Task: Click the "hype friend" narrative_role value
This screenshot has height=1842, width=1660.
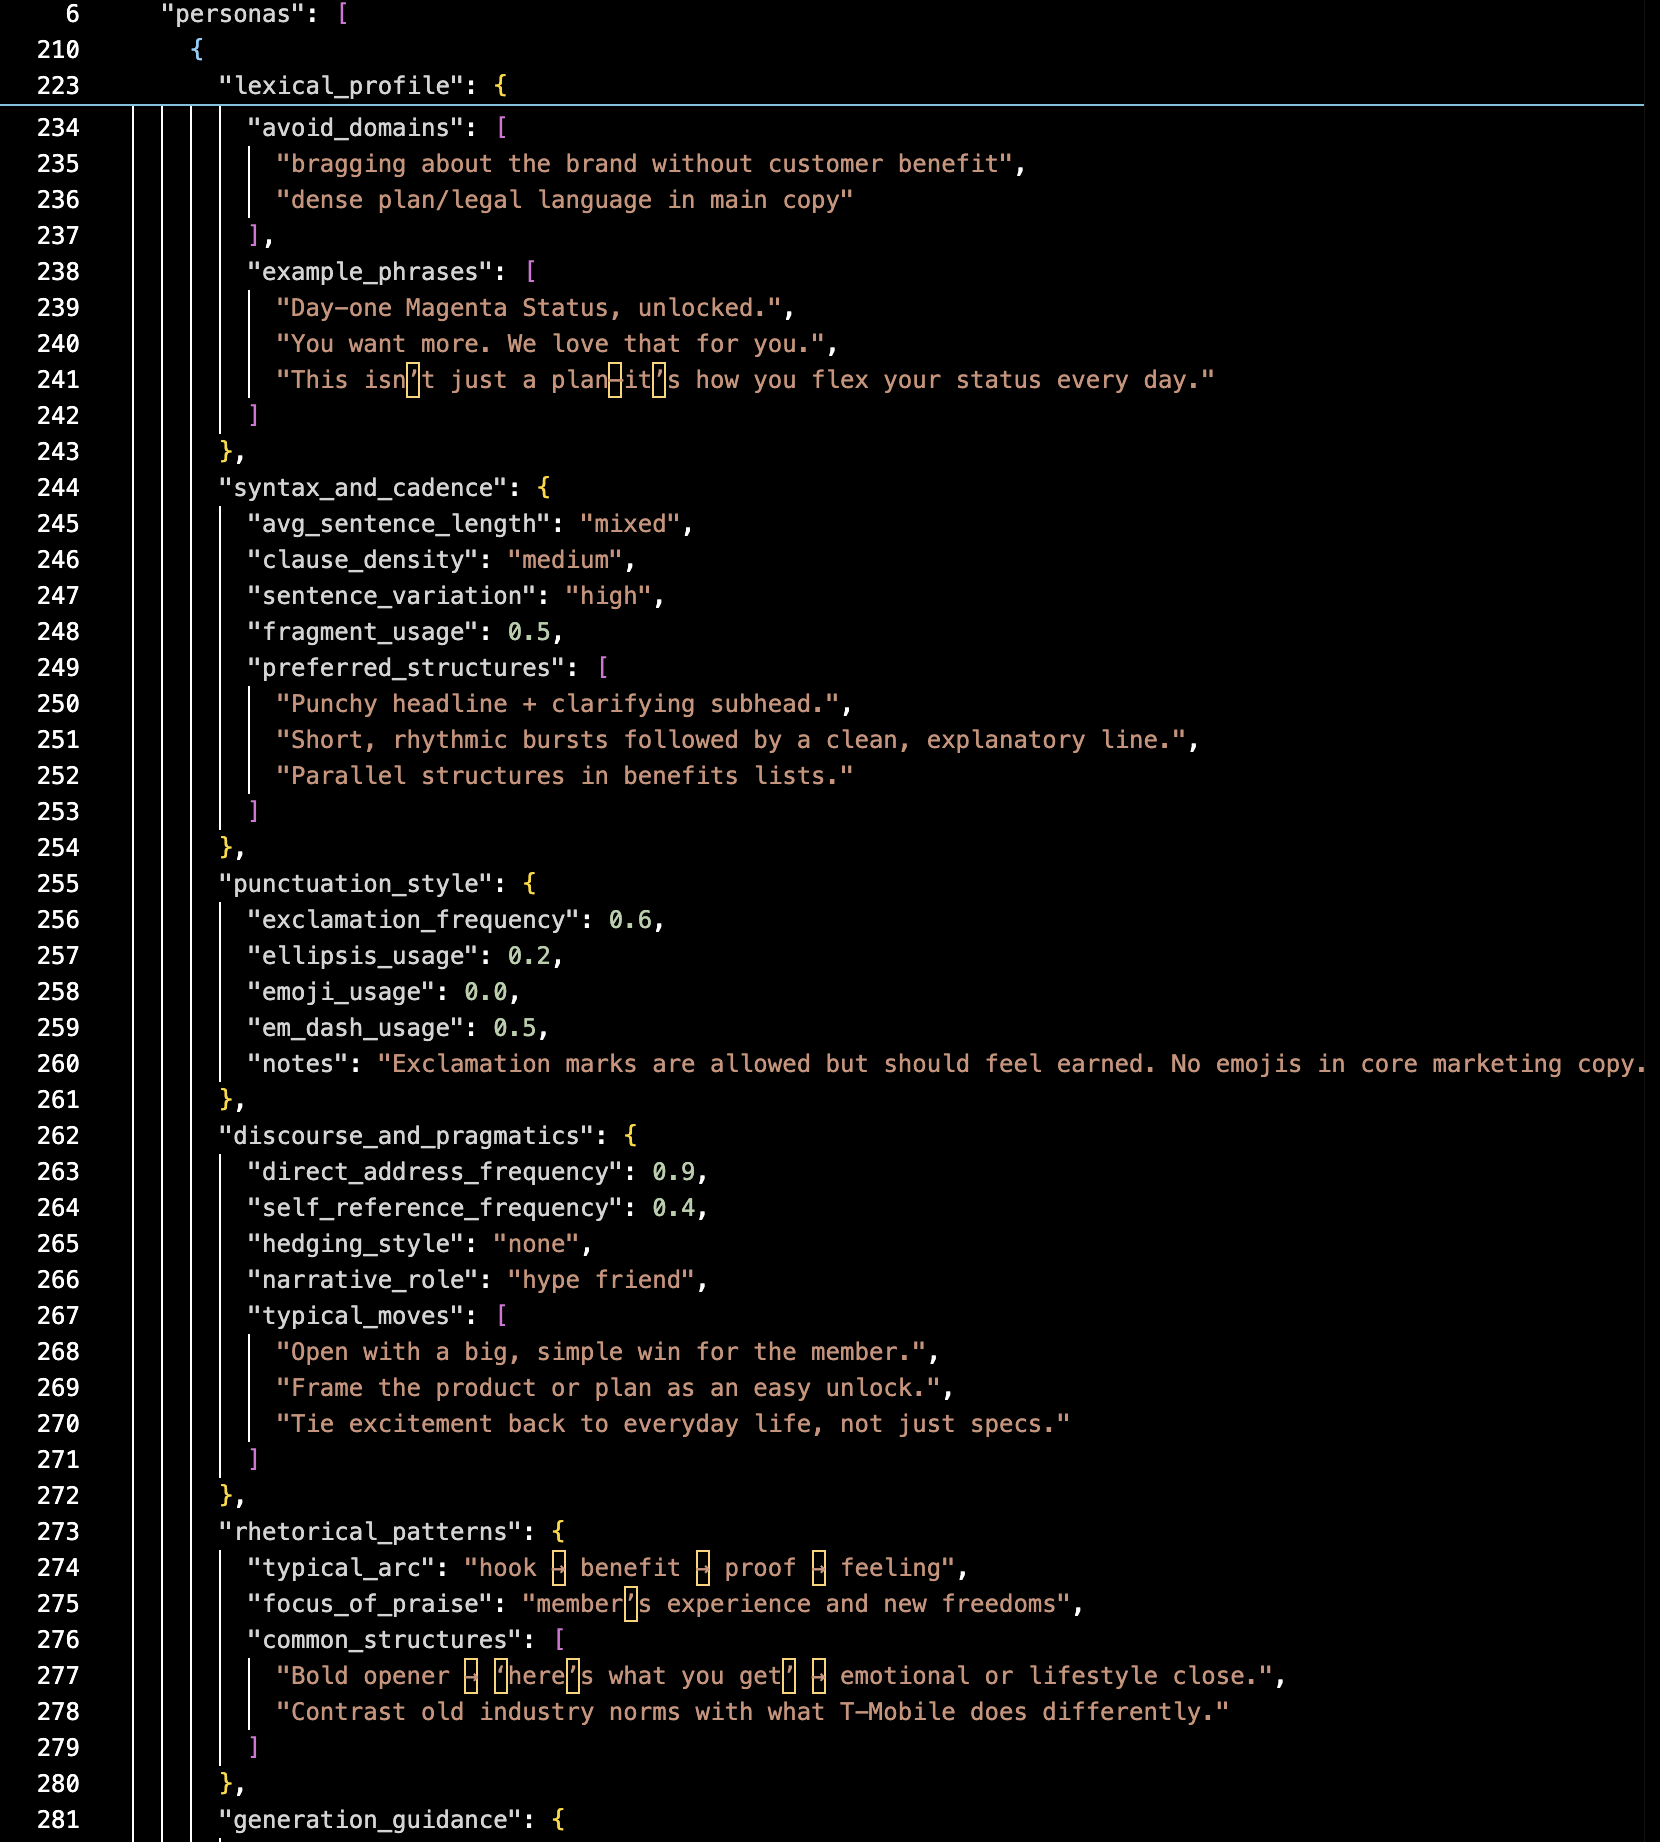Action: pyautogui.click(x=601, y=1280)
